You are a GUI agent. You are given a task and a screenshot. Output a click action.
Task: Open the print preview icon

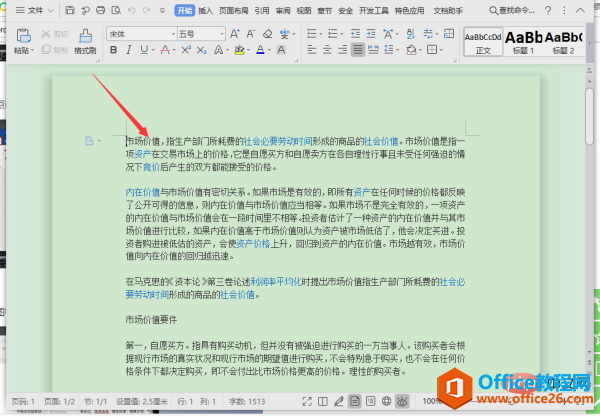116,10
